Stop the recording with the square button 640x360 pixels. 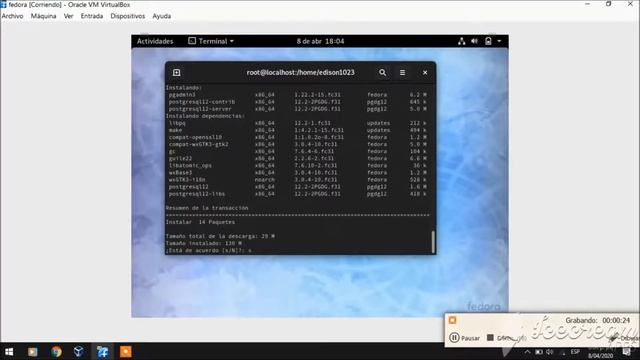click(x=490, y=338)
